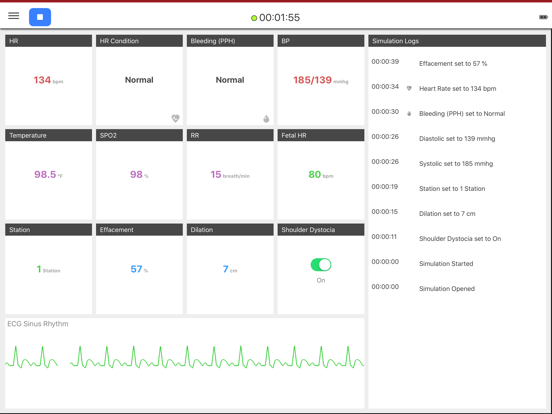Select the Station value 1

pyautogui.click(x=48, y=269)
